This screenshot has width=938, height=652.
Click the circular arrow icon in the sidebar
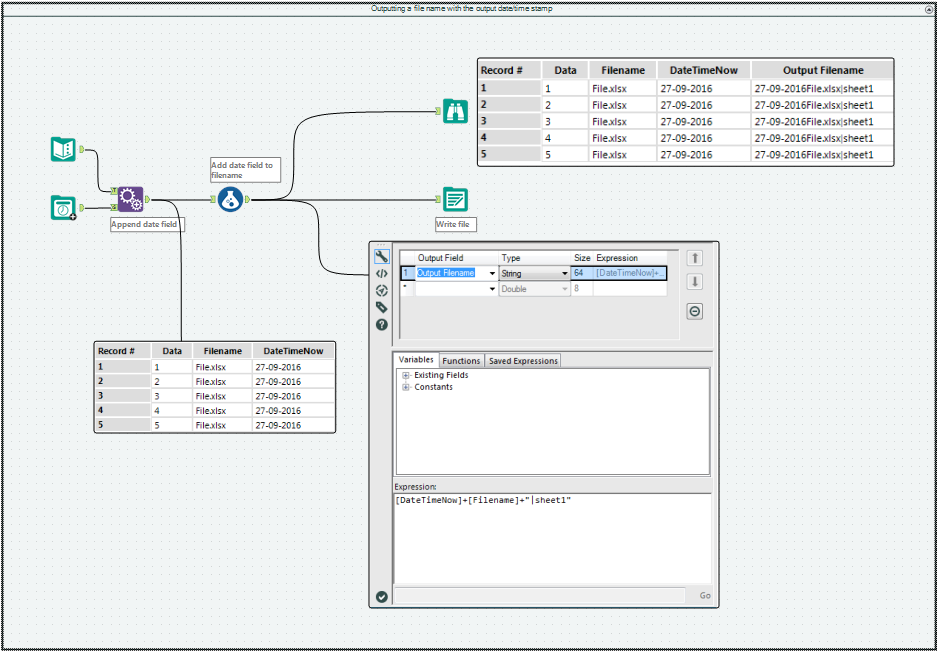click(x=381, y=290)
